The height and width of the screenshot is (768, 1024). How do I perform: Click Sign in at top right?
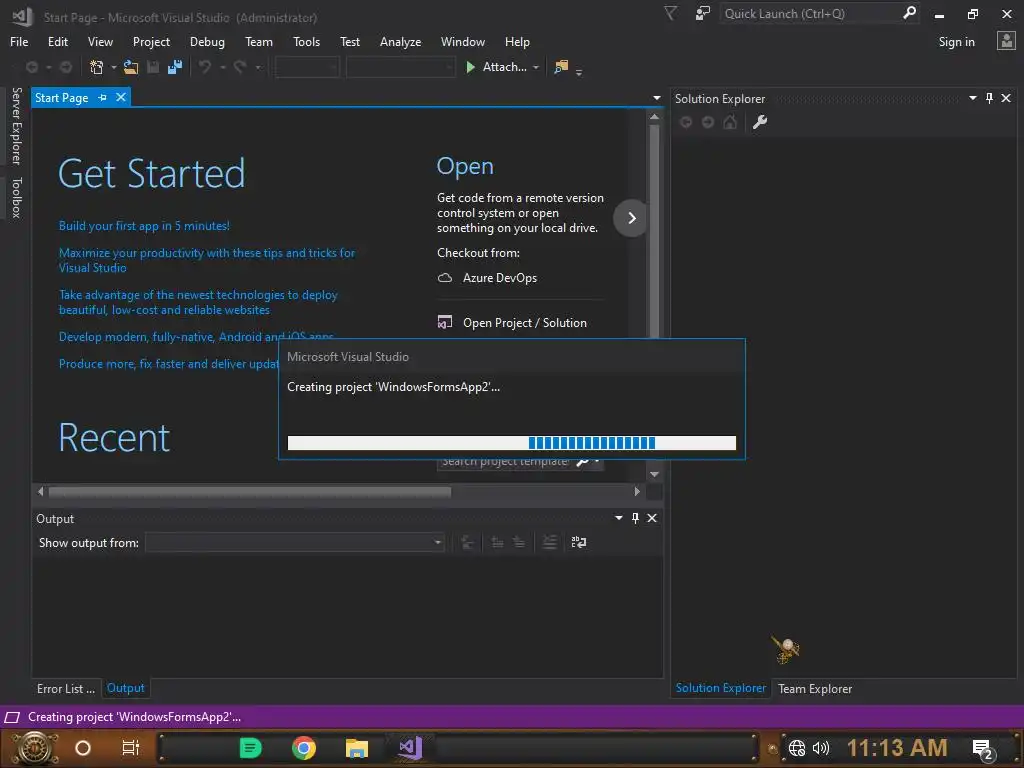pos(956,42)
